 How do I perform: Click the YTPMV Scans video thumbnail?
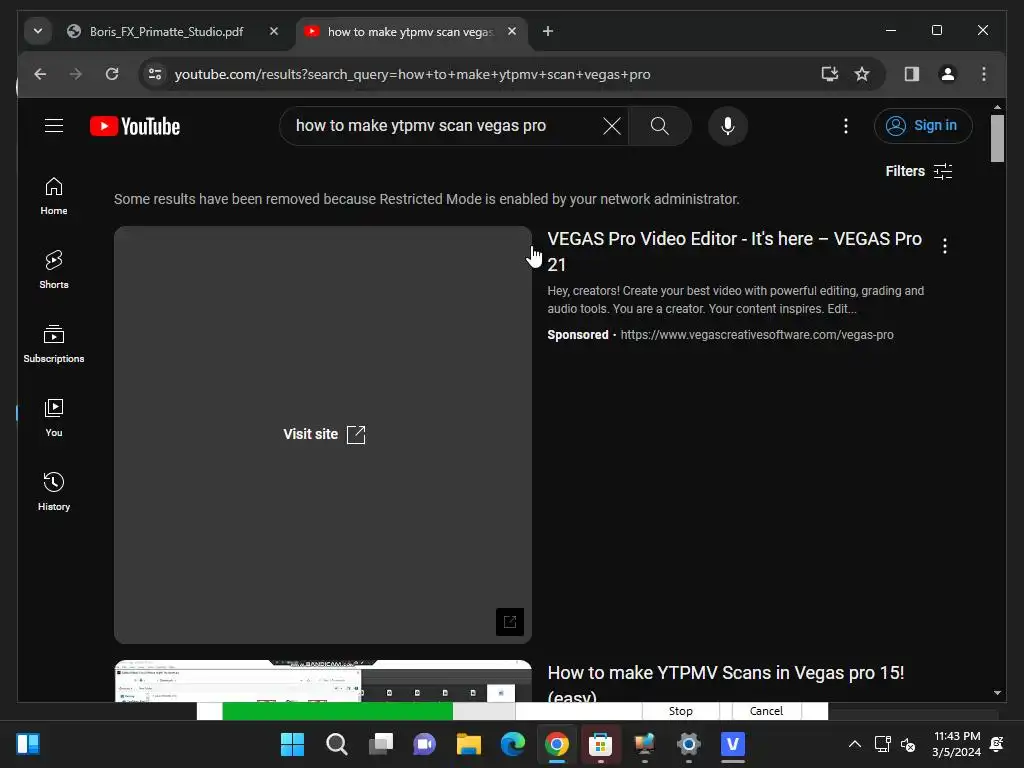pyautogui.click(x=323, y=681)
